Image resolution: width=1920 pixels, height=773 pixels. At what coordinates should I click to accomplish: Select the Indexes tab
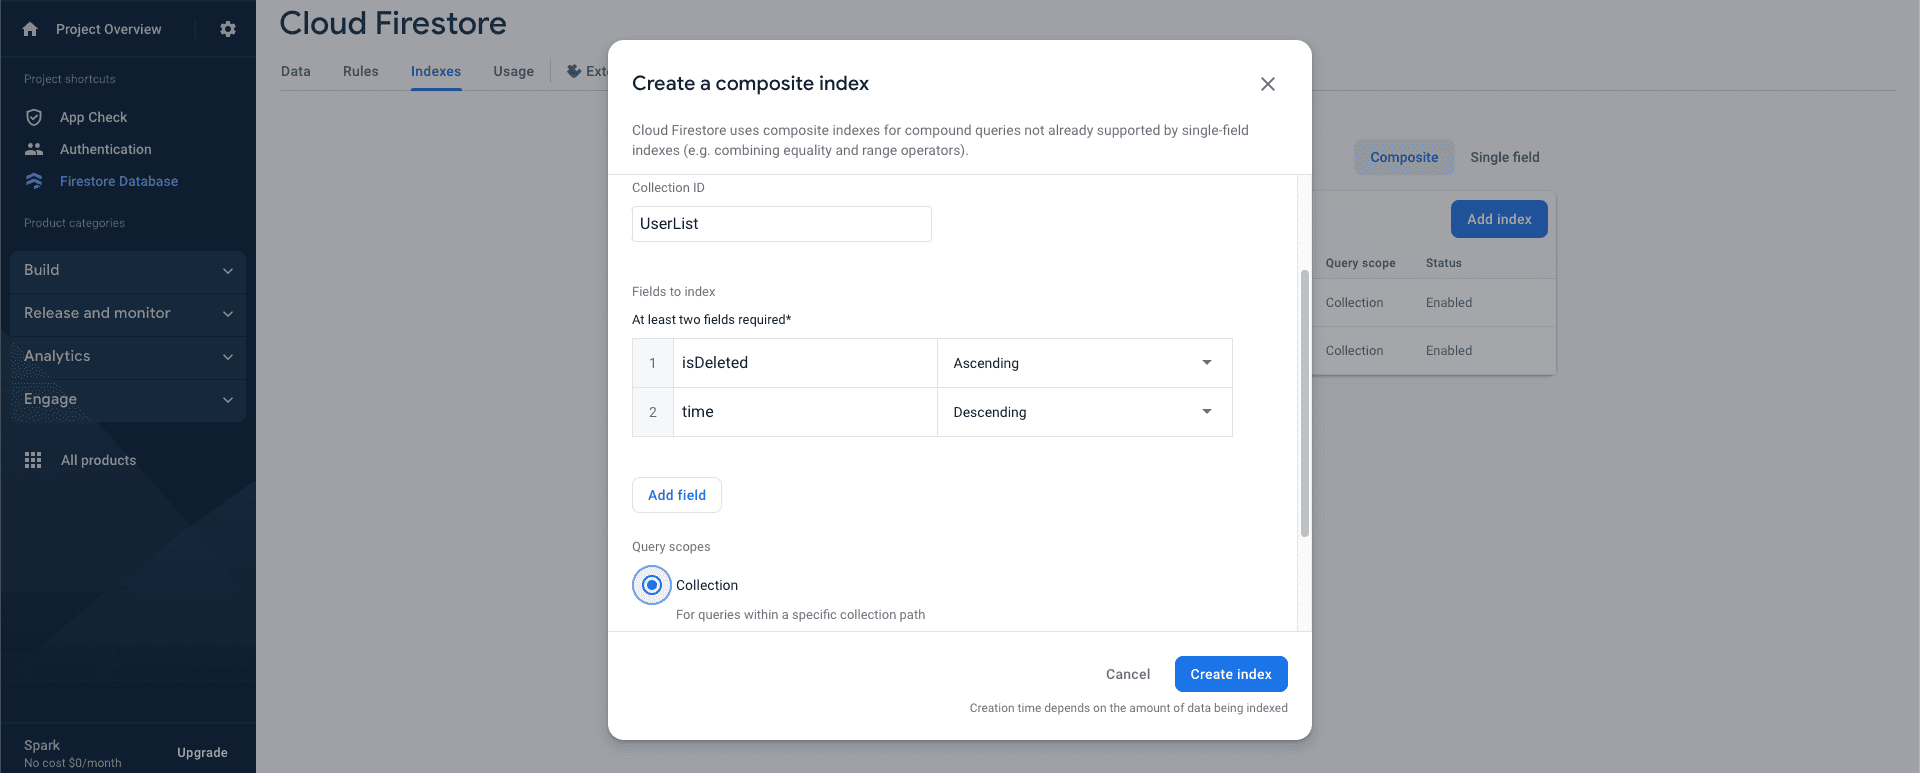click(436, 71)
